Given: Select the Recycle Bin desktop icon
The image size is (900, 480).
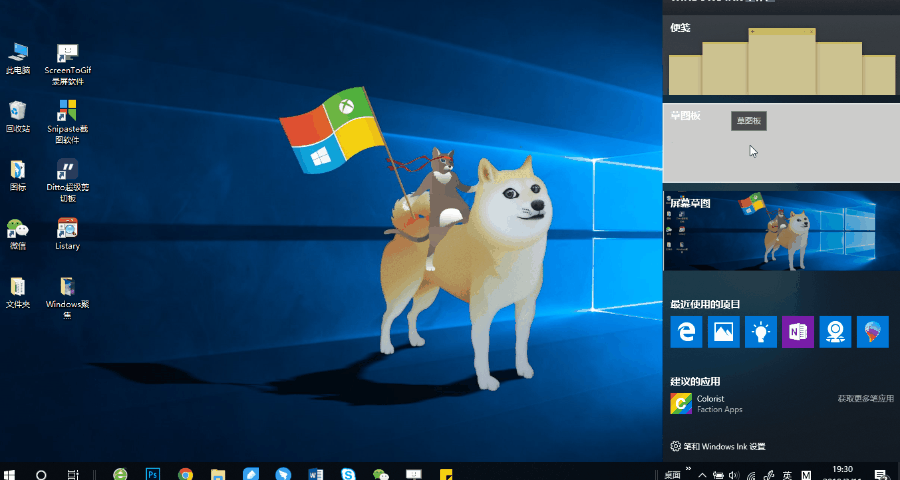Looking at the screenshot, I should [x=18, y=116].
